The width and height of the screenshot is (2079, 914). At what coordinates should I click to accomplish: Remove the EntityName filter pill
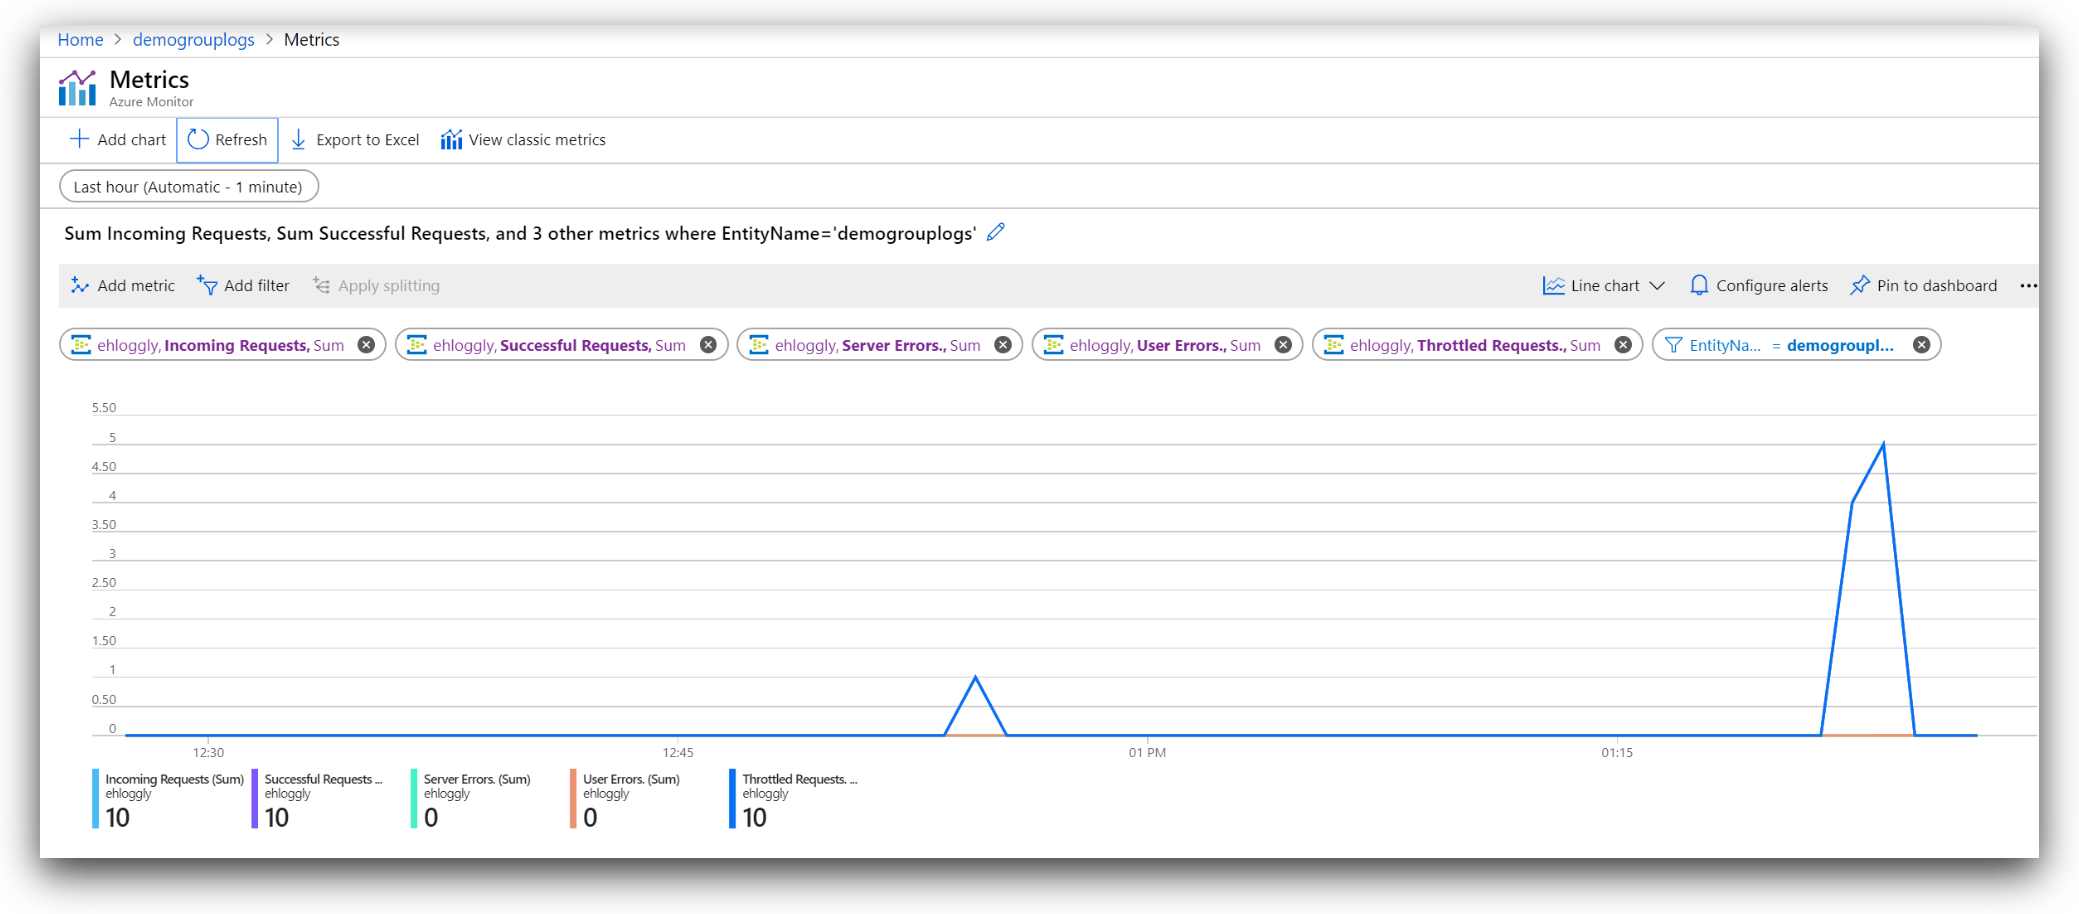(1921, 345)
